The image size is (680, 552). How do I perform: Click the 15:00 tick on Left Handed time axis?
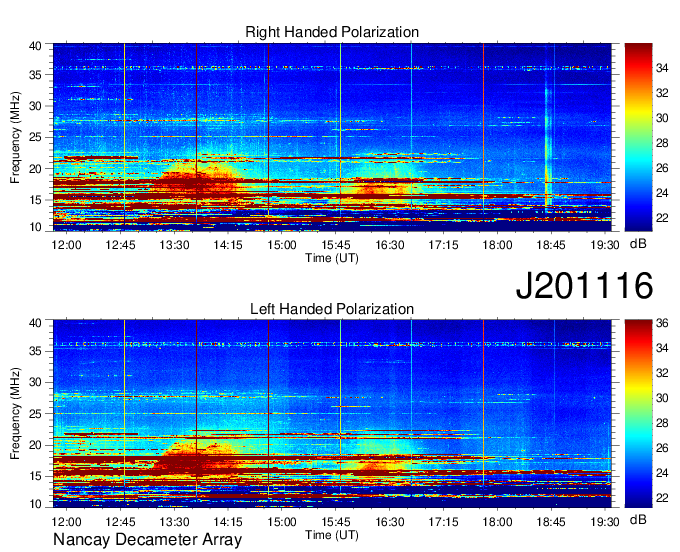click(282, 522)
